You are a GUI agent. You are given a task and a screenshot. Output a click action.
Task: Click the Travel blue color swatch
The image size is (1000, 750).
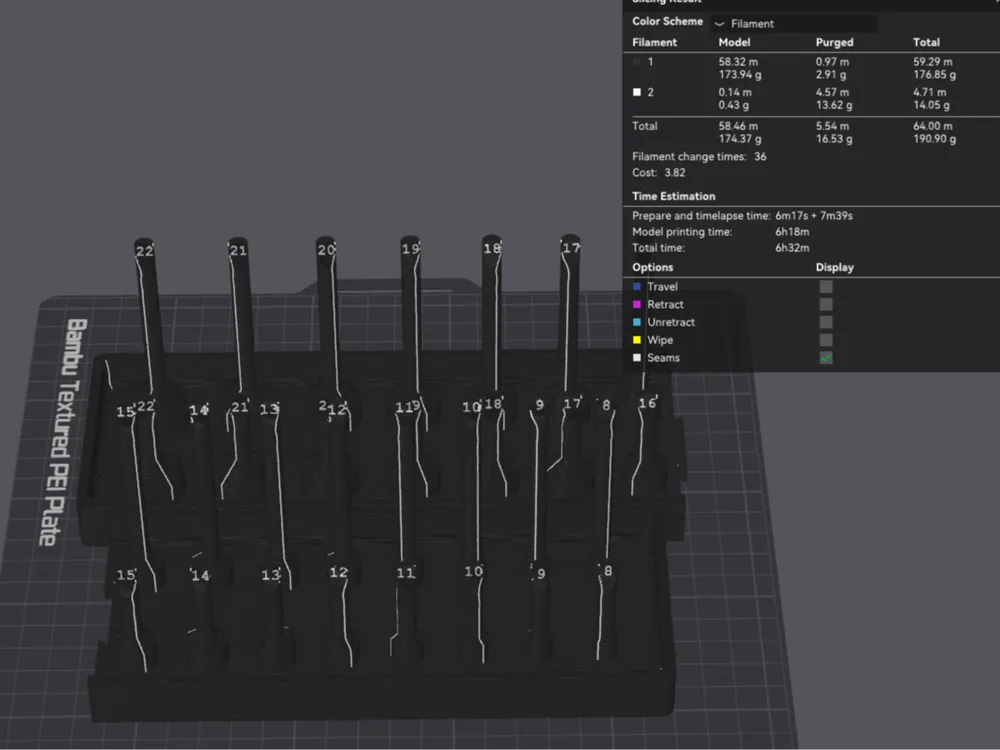(636, 287)
